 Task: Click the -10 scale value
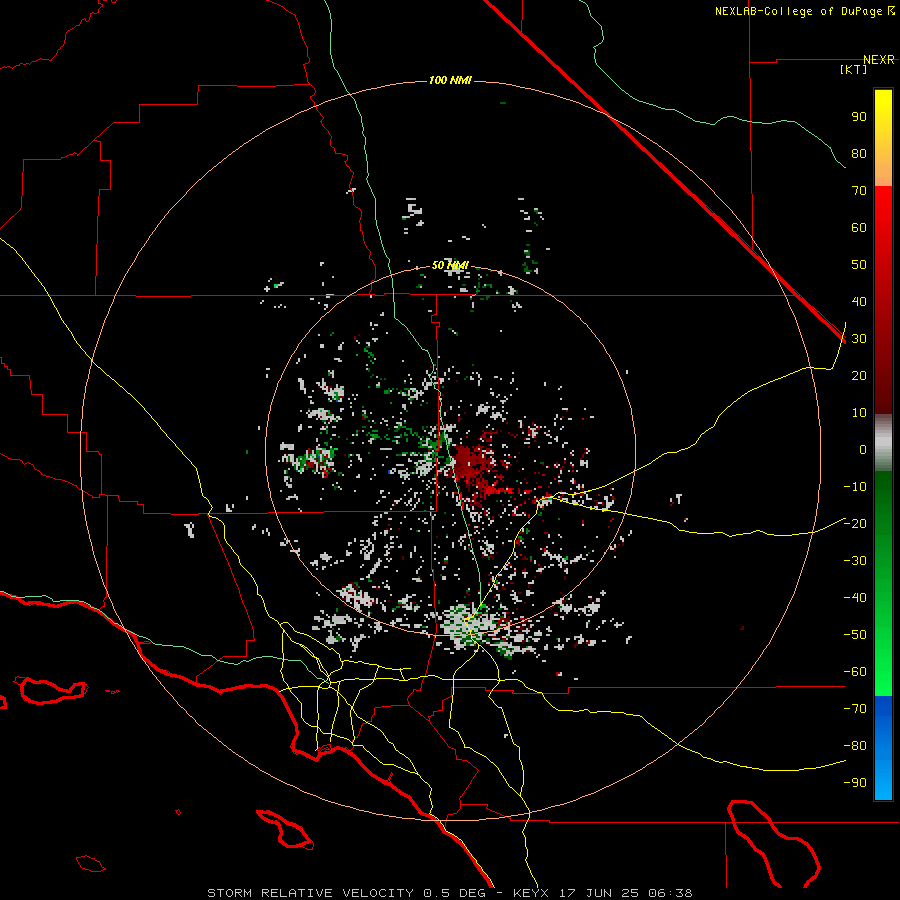click(855, 487)
